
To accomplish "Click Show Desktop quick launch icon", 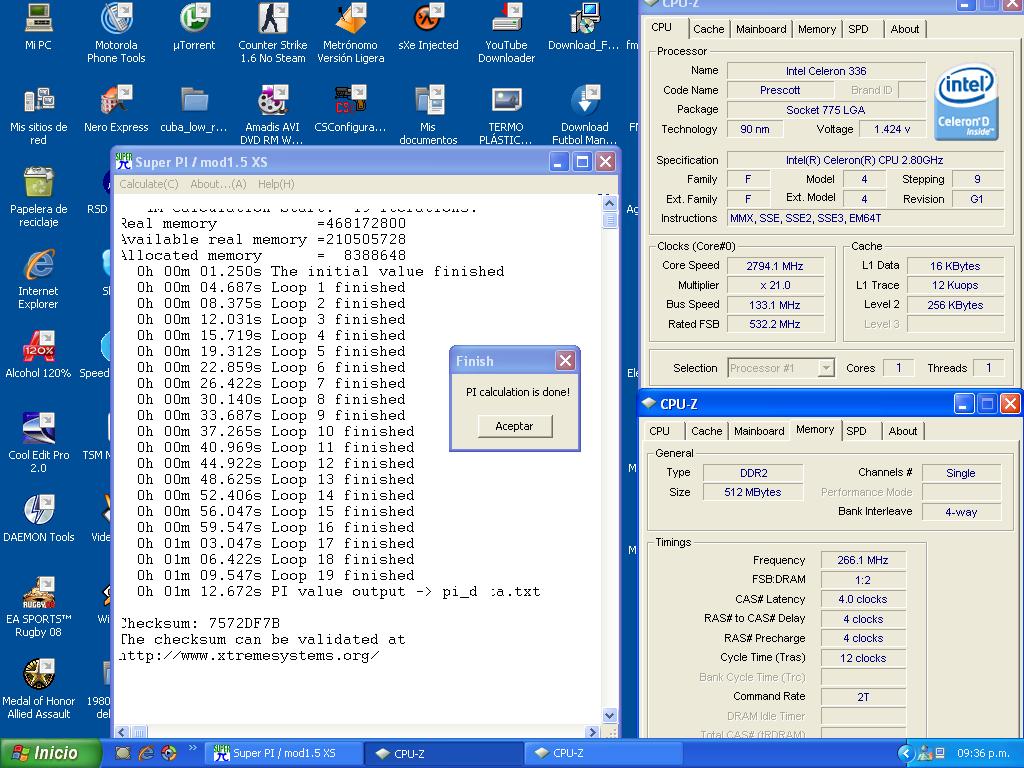I will pyautogui.click(x=123, y=753).
